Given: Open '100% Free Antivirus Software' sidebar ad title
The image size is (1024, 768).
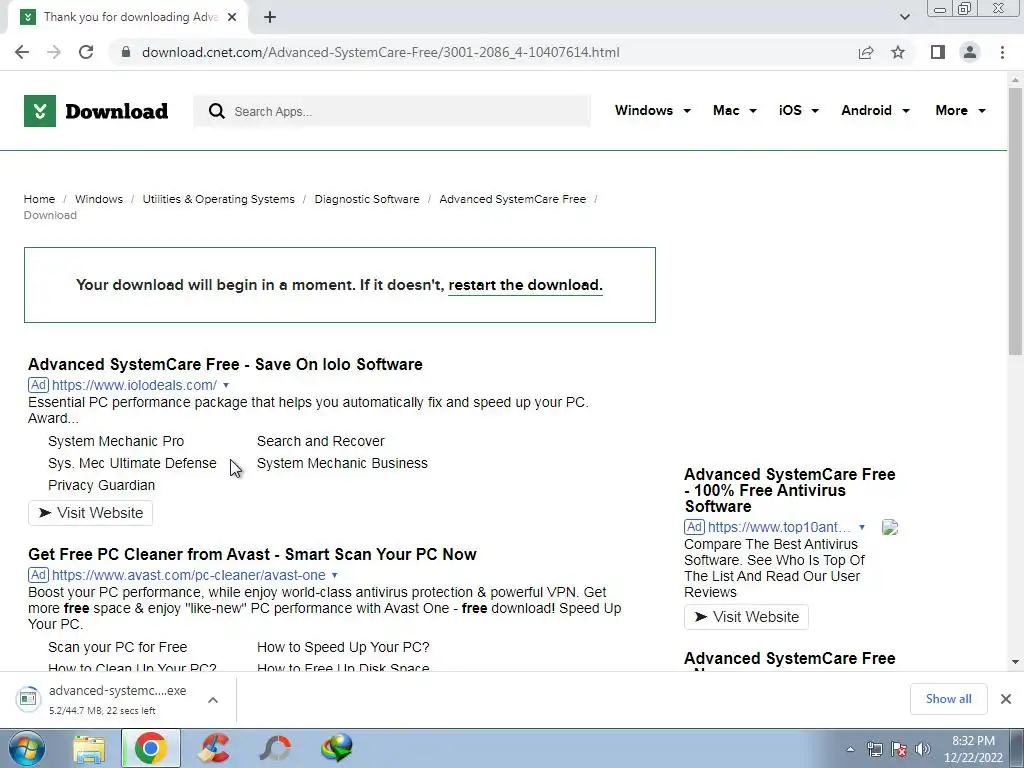Looking at the screenshot, I should [790, 490].
